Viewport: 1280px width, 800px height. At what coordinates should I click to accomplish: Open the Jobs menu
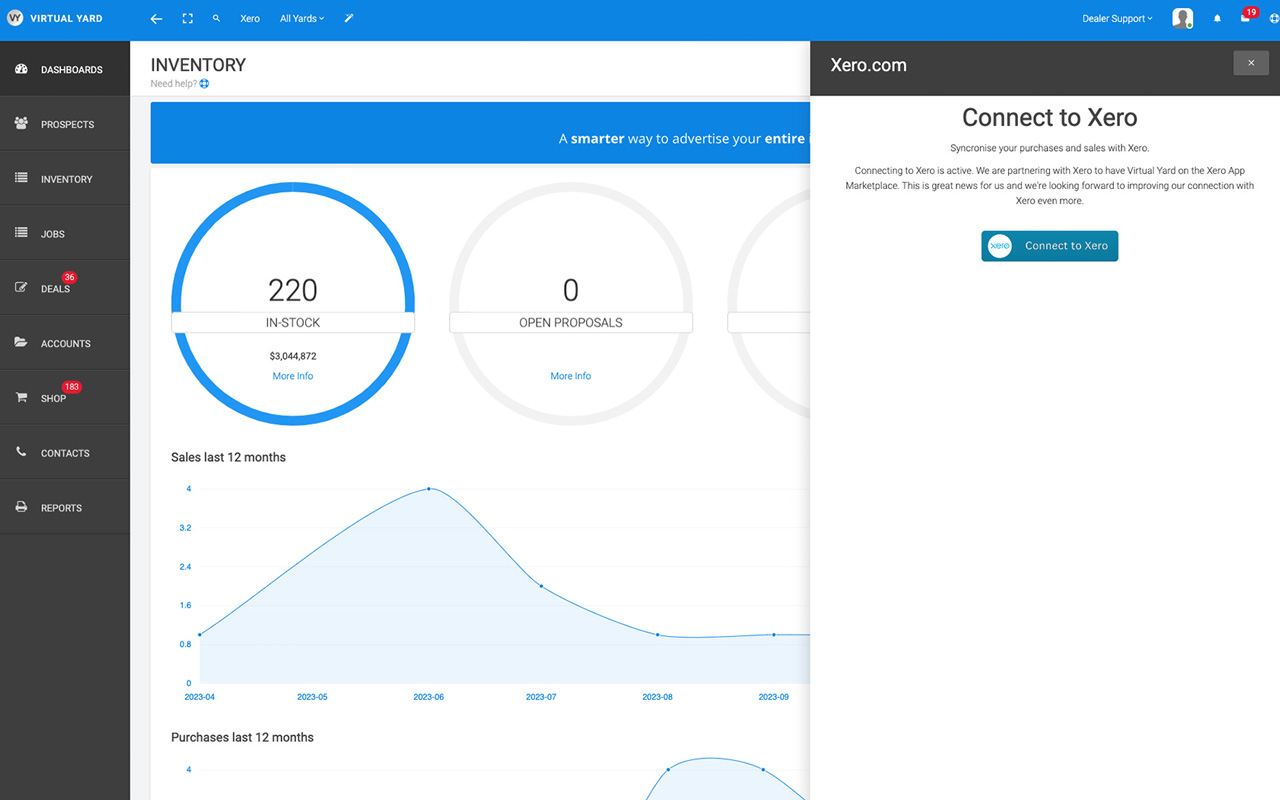pyautogui.click(x=65, y=233)
